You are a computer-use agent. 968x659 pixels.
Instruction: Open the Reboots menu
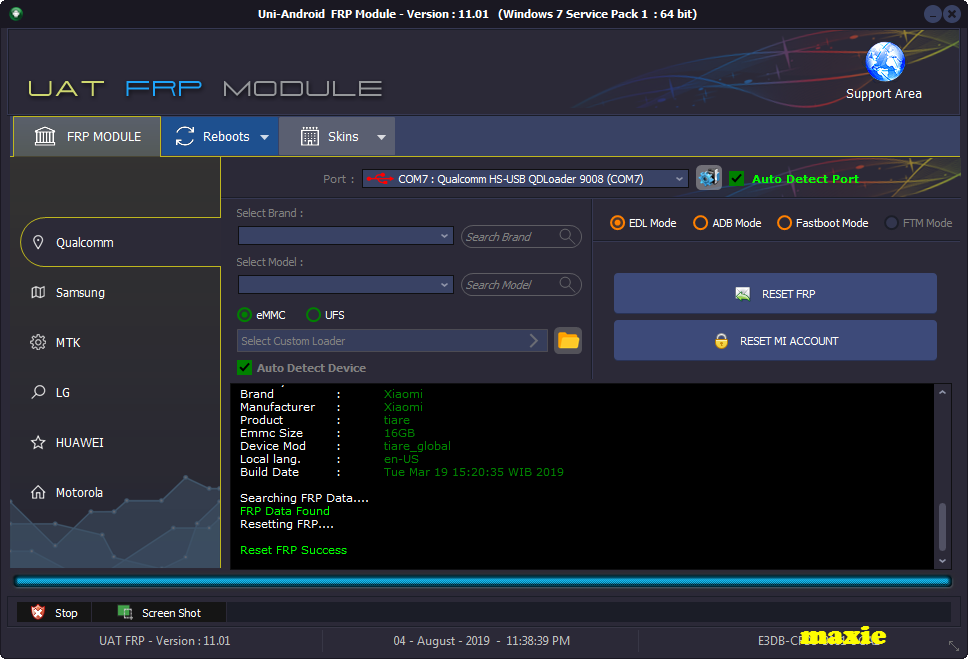click(x=220, y=136)
